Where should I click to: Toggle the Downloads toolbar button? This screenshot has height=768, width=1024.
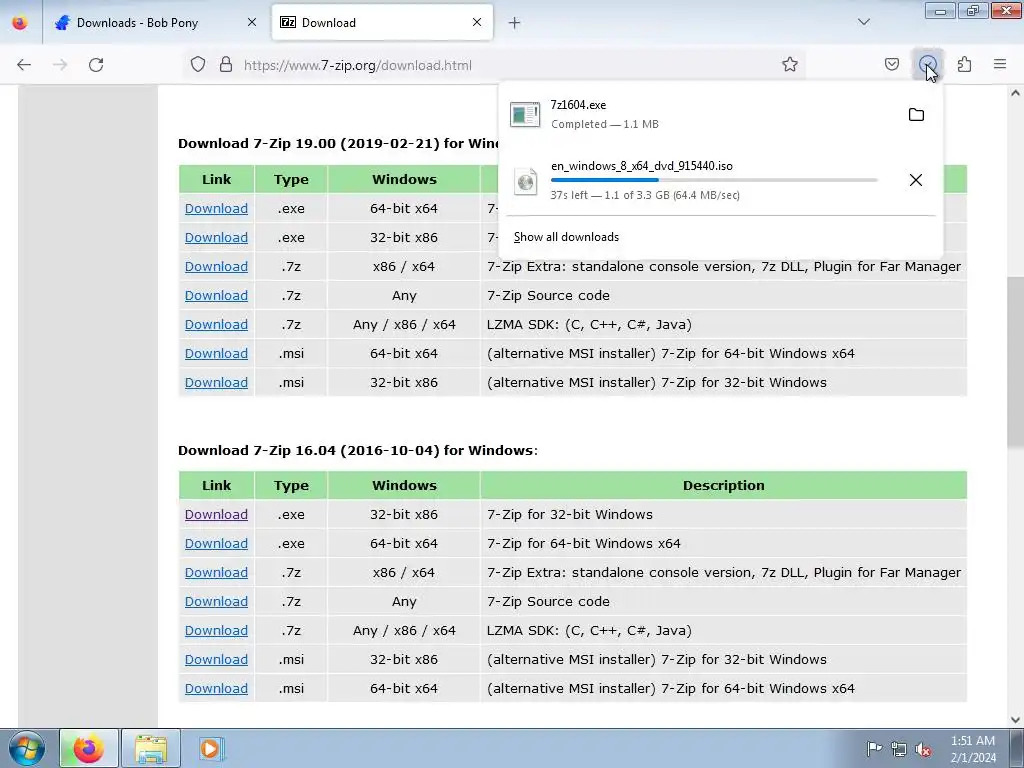click(x=927, y=65)
